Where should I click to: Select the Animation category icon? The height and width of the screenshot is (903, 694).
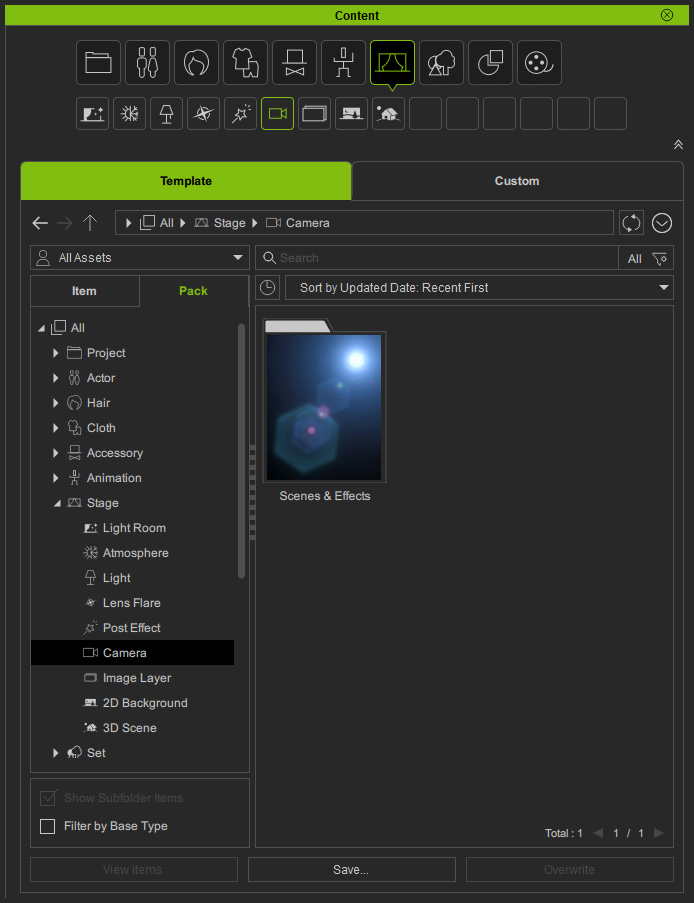[x=343, y=62]
